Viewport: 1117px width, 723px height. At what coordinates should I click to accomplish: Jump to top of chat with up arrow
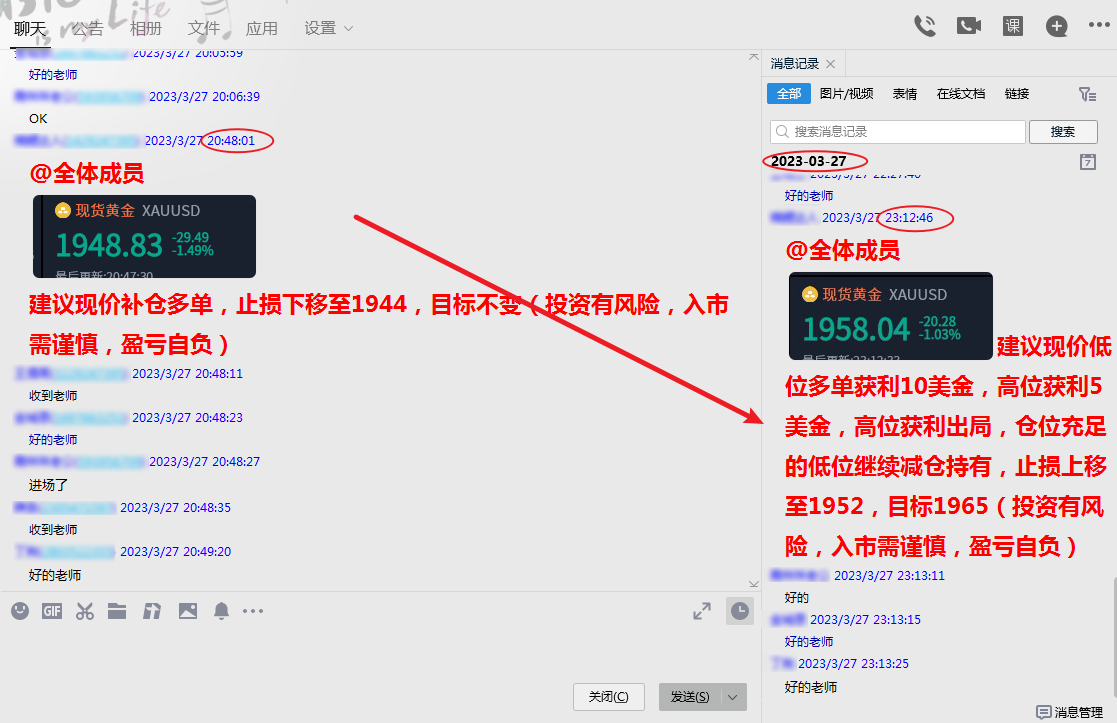754,56
